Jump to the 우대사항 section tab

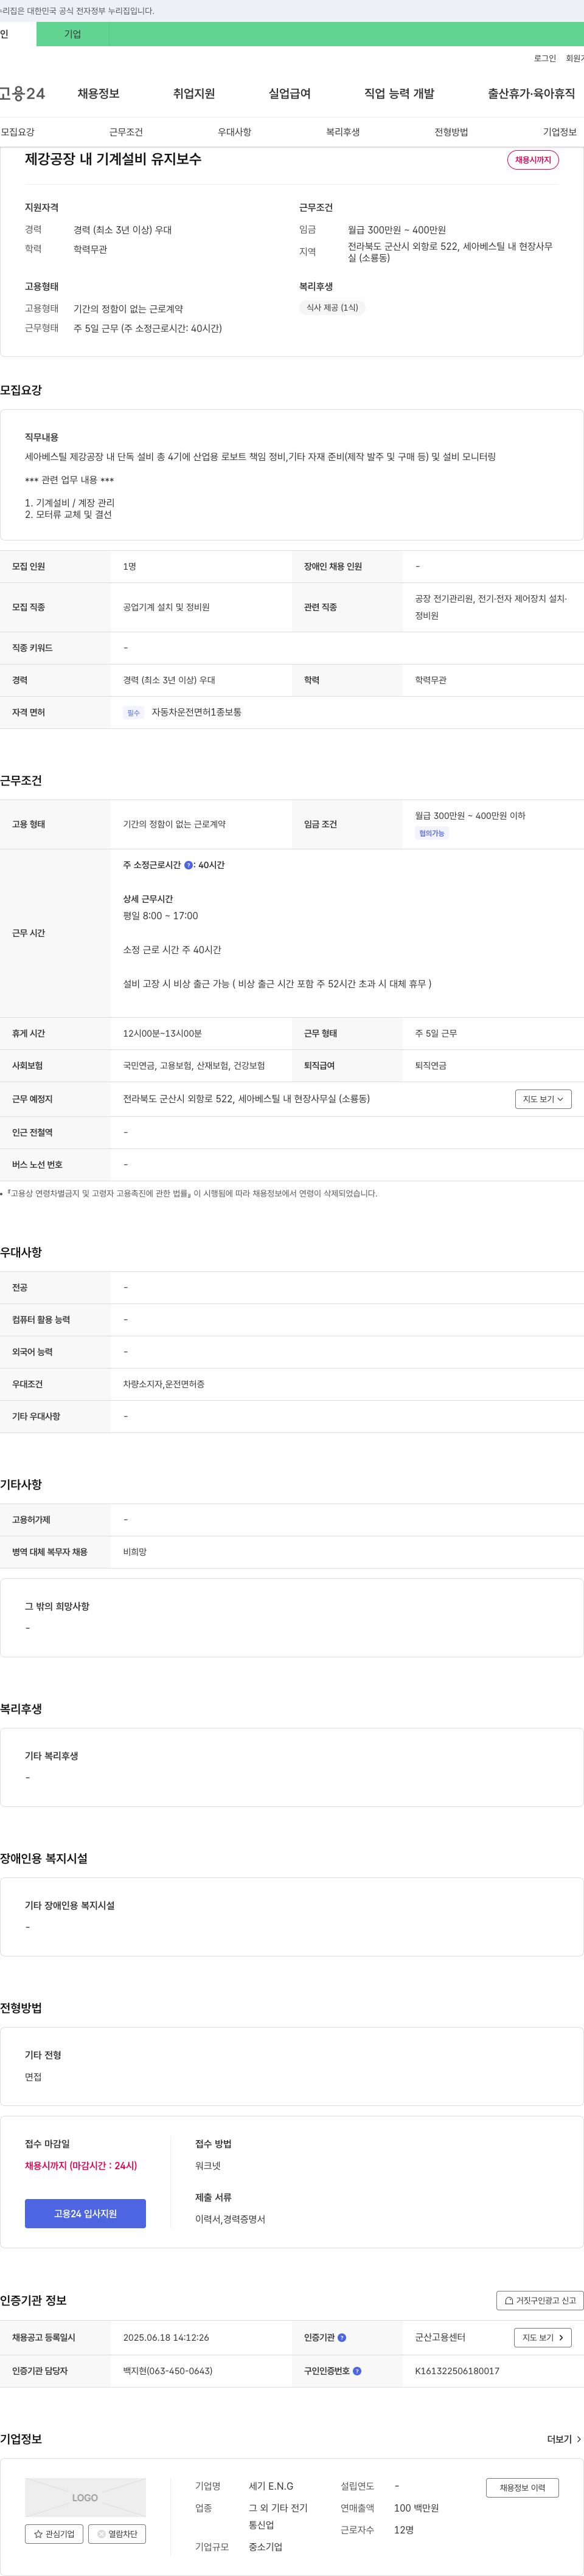click(234, 132)
